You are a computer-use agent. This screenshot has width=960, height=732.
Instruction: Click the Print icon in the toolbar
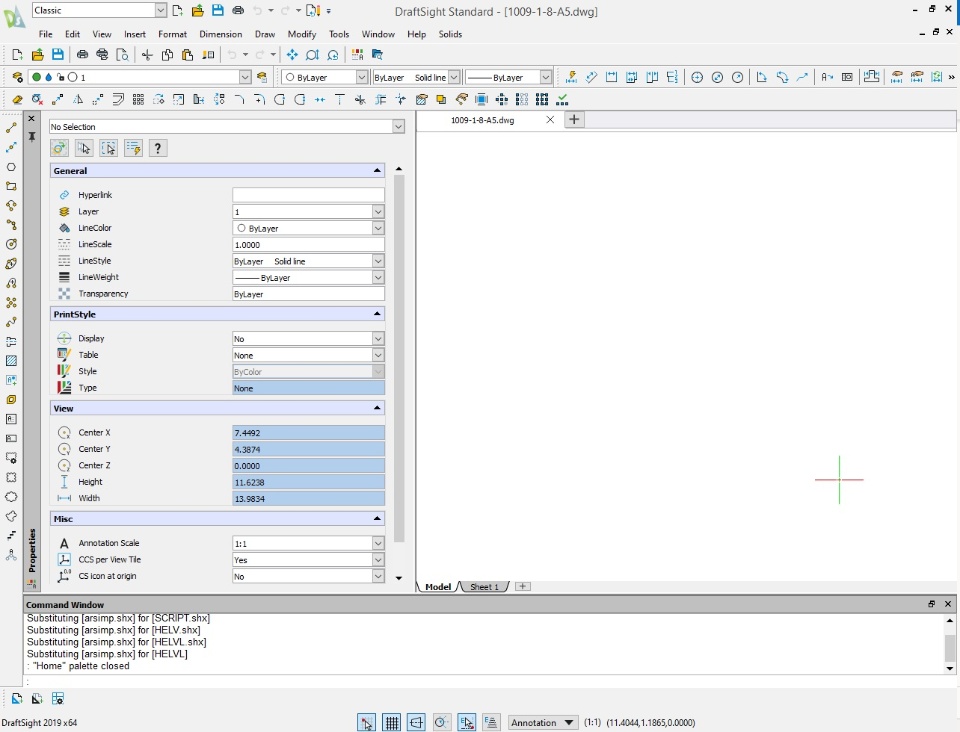point(82,55)
